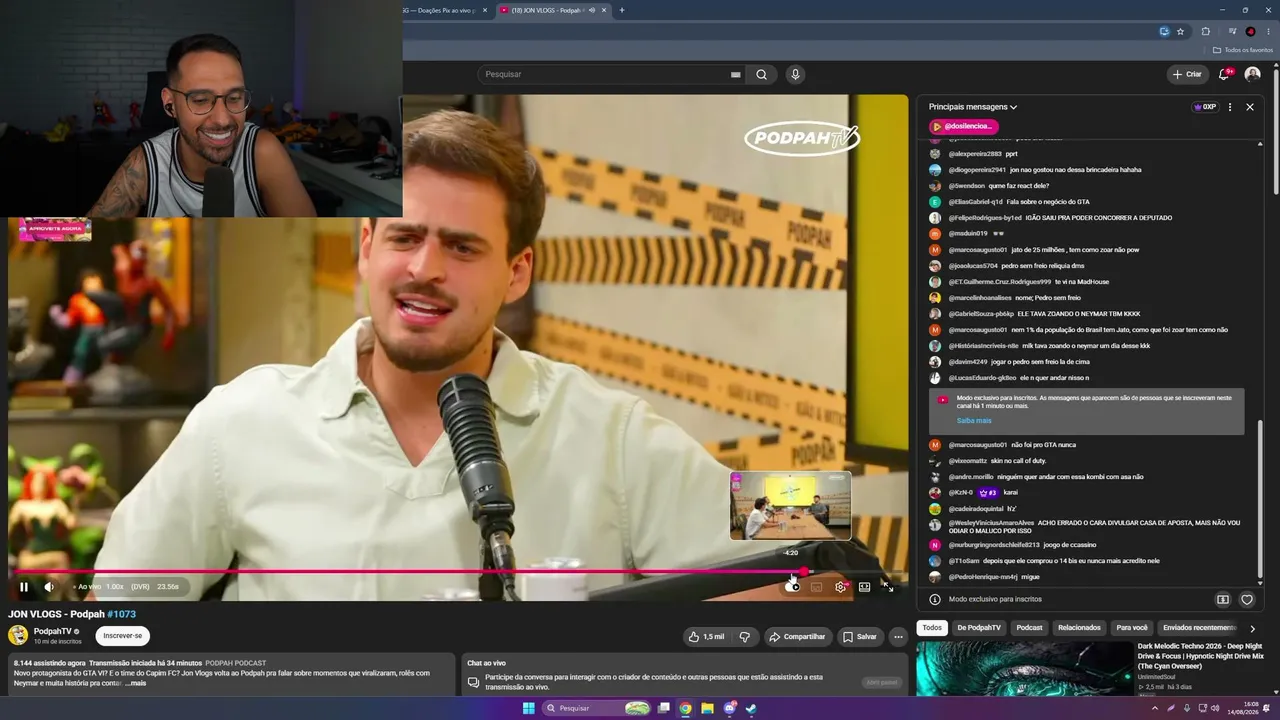Open the Compartilhar share dialog
This screenshot has width=1280, height=720.
point(797,637)
